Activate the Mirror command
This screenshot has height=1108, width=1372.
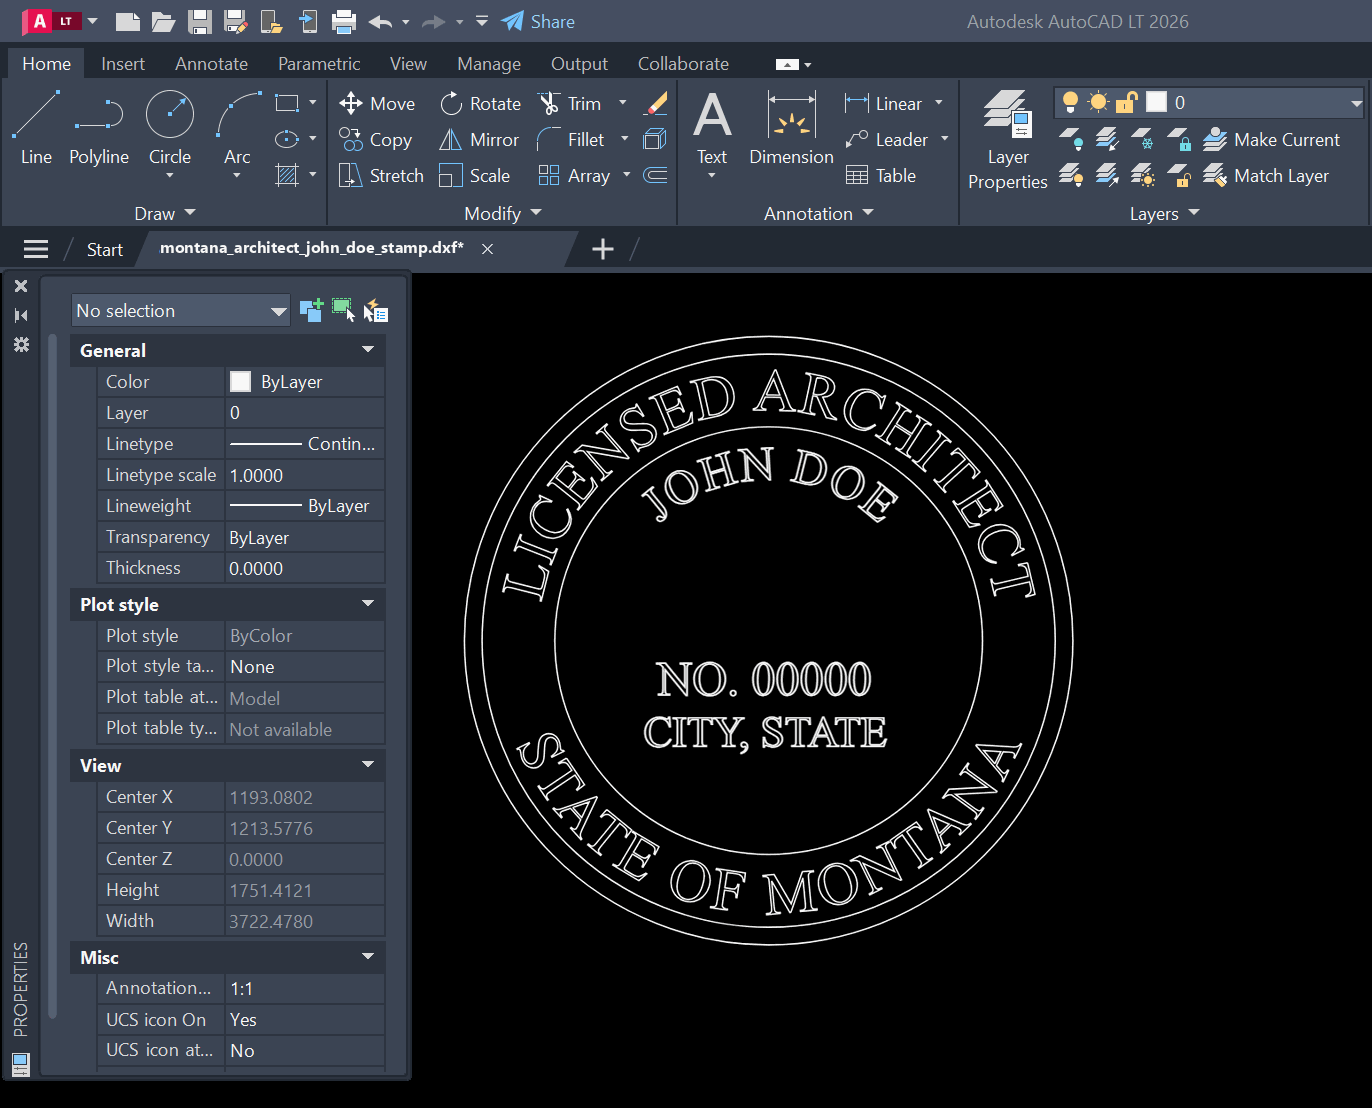pyautogui.click(x=479, y=139)
